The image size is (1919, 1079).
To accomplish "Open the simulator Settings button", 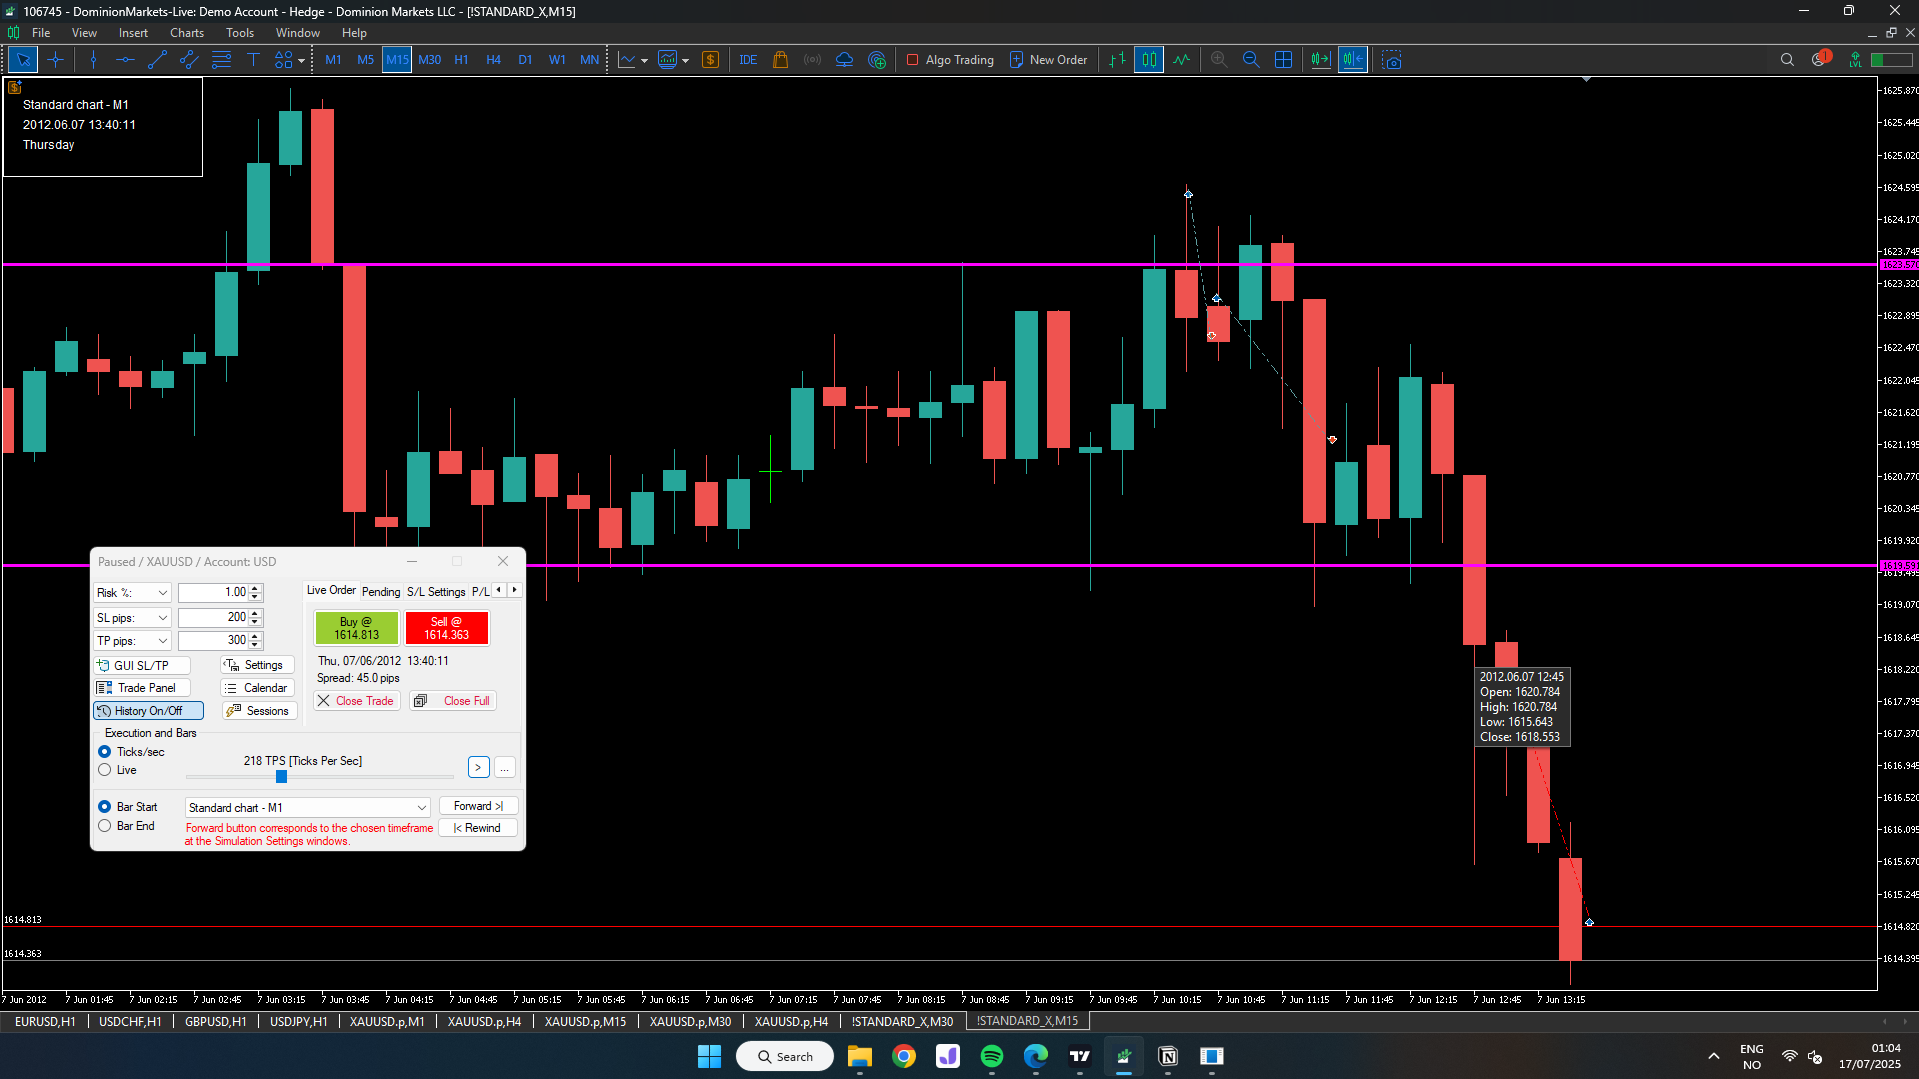I will tap(257, 665).
